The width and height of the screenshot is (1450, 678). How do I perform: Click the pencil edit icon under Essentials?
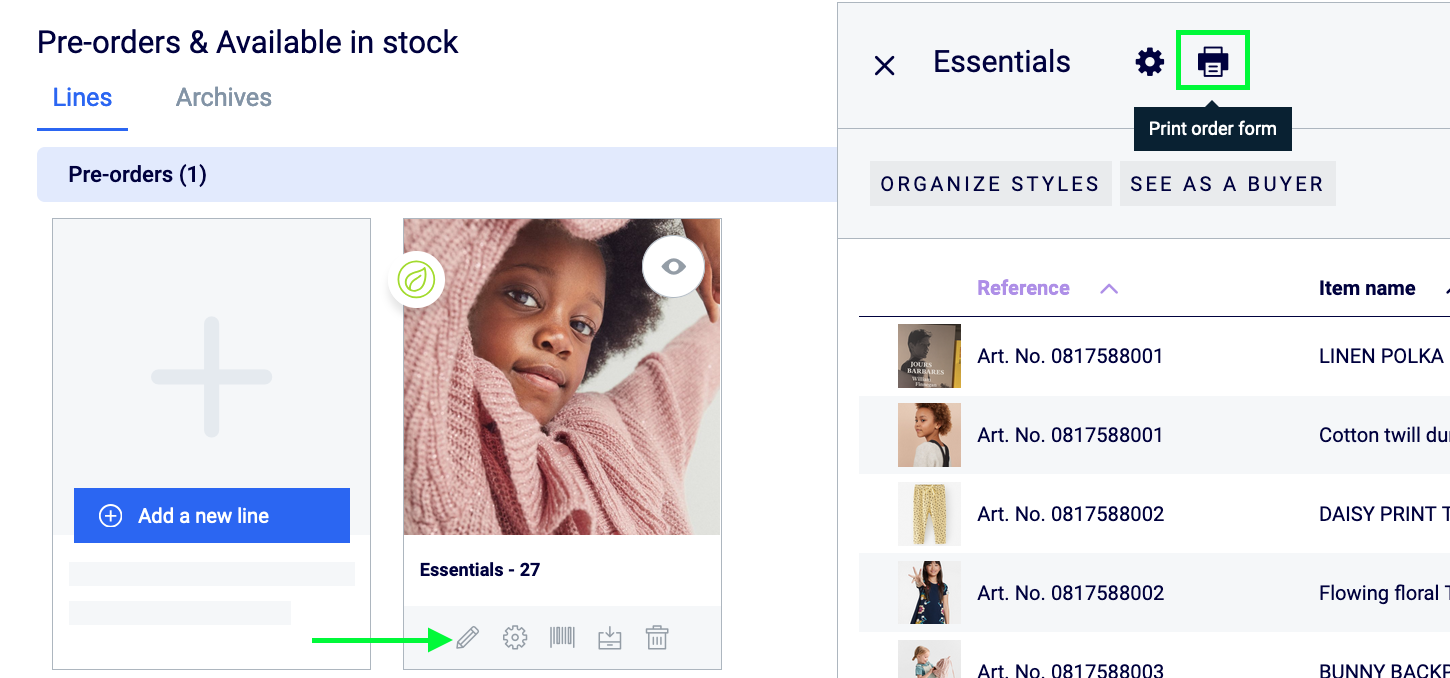coord(467,637)
